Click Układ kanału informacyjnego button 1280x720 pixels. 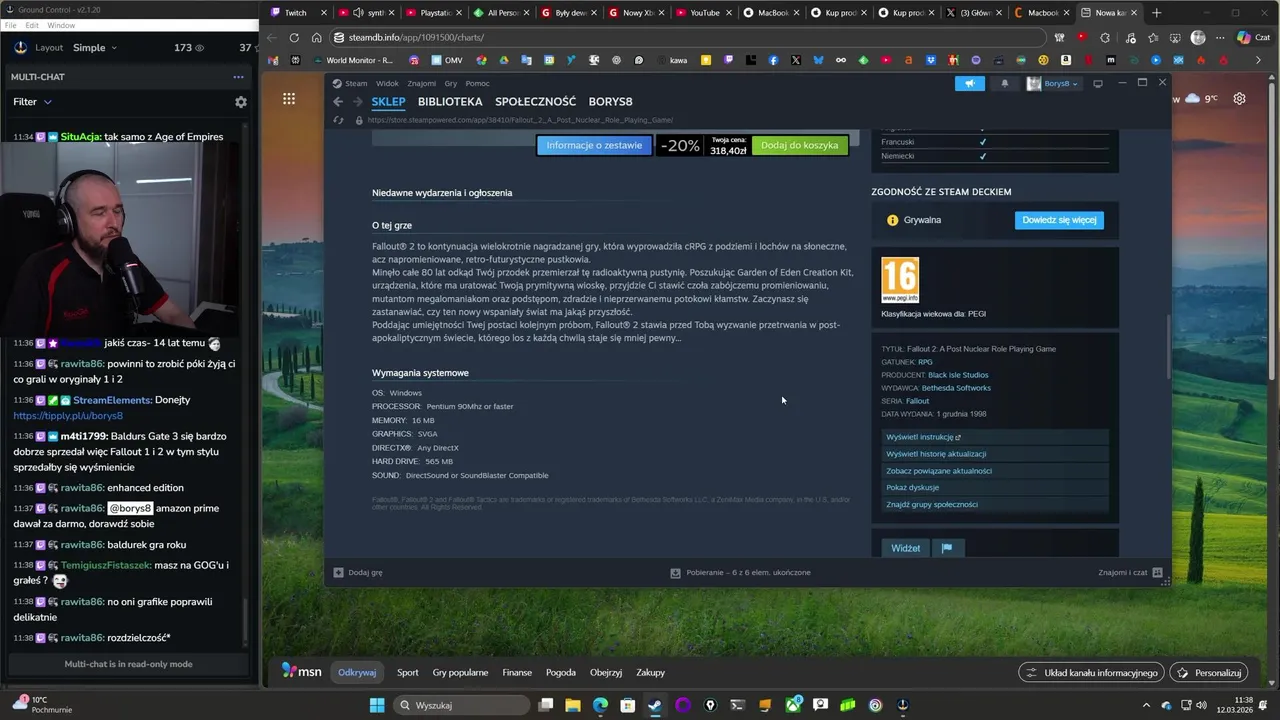[x=1091, y=673]
